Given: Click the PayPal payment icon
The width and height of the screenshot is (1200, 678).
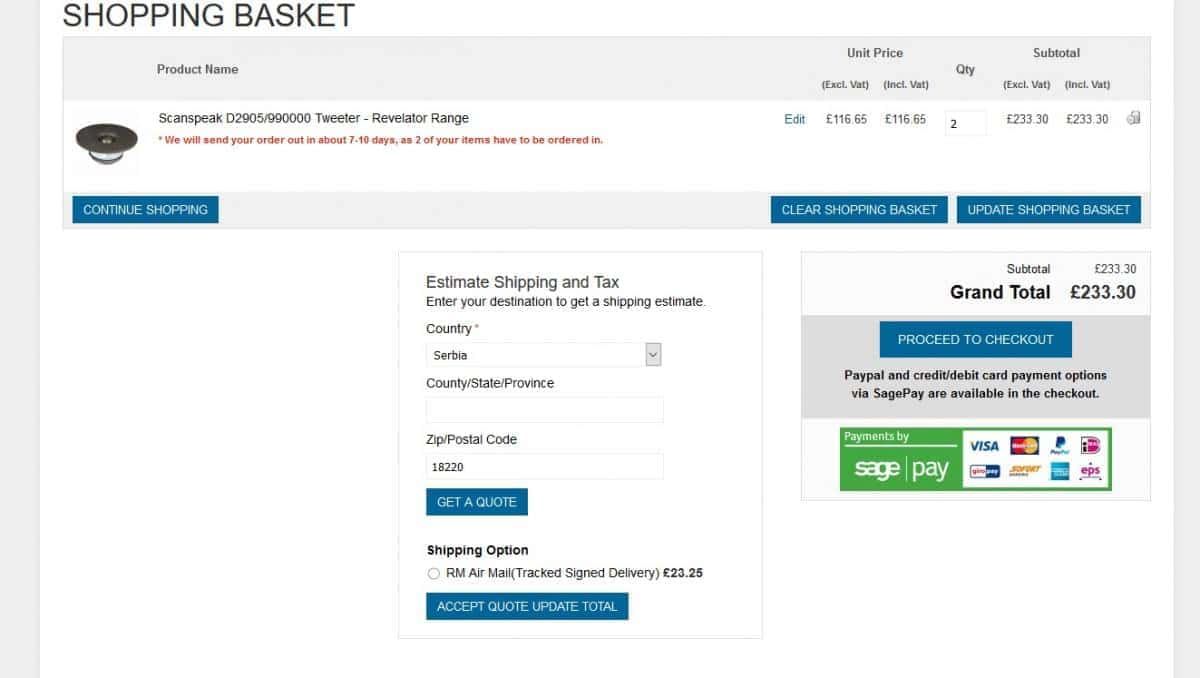Looking at the screenshot, I should coord(1060,446).
